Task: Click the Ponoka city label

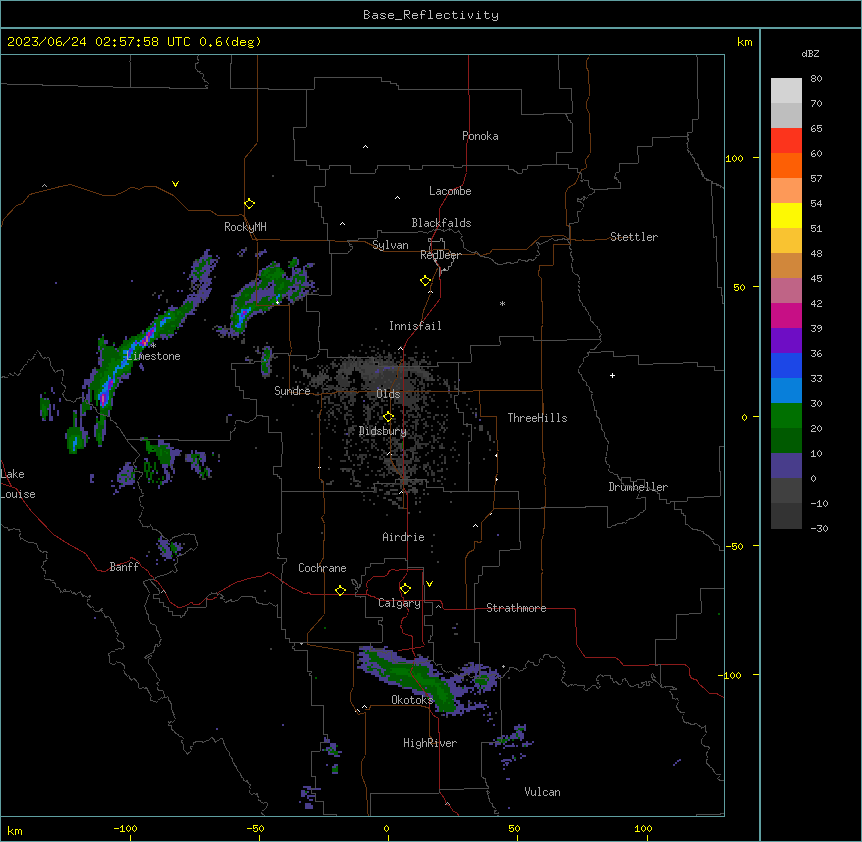Action: 480,136
